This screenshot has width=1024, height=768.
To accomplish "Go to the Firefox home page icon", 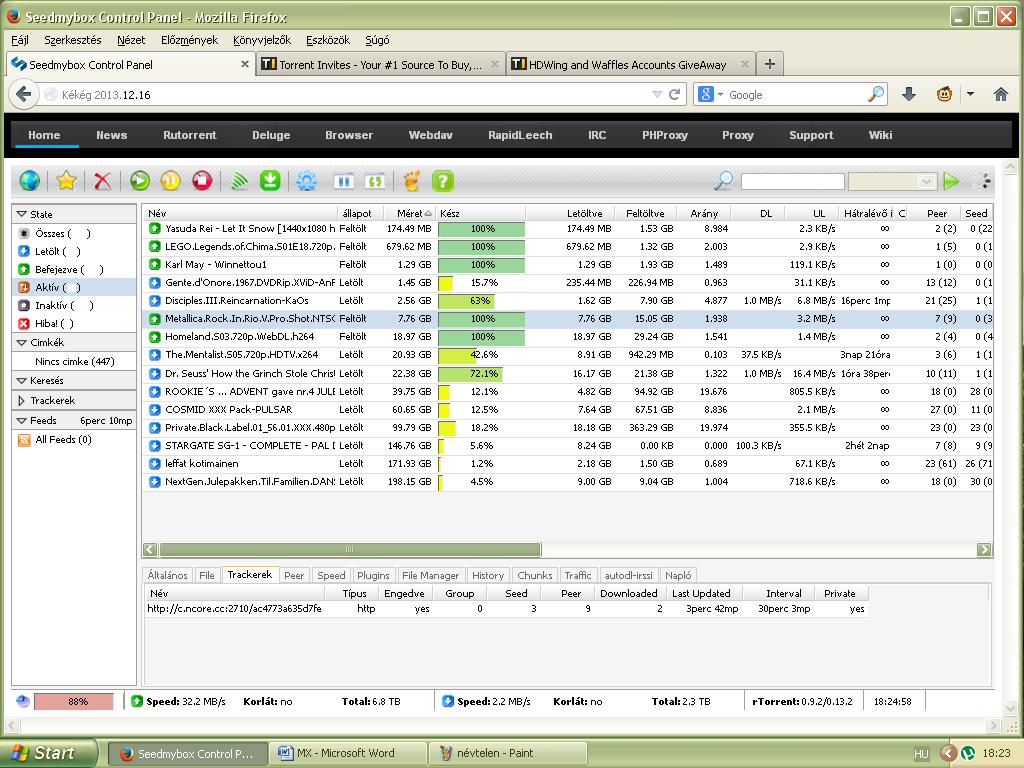I will [1000, 95].
